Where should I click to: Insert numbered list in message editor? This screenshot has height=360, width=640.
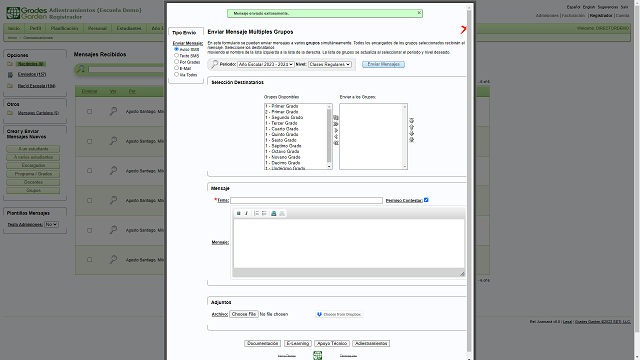pos(256,213)
